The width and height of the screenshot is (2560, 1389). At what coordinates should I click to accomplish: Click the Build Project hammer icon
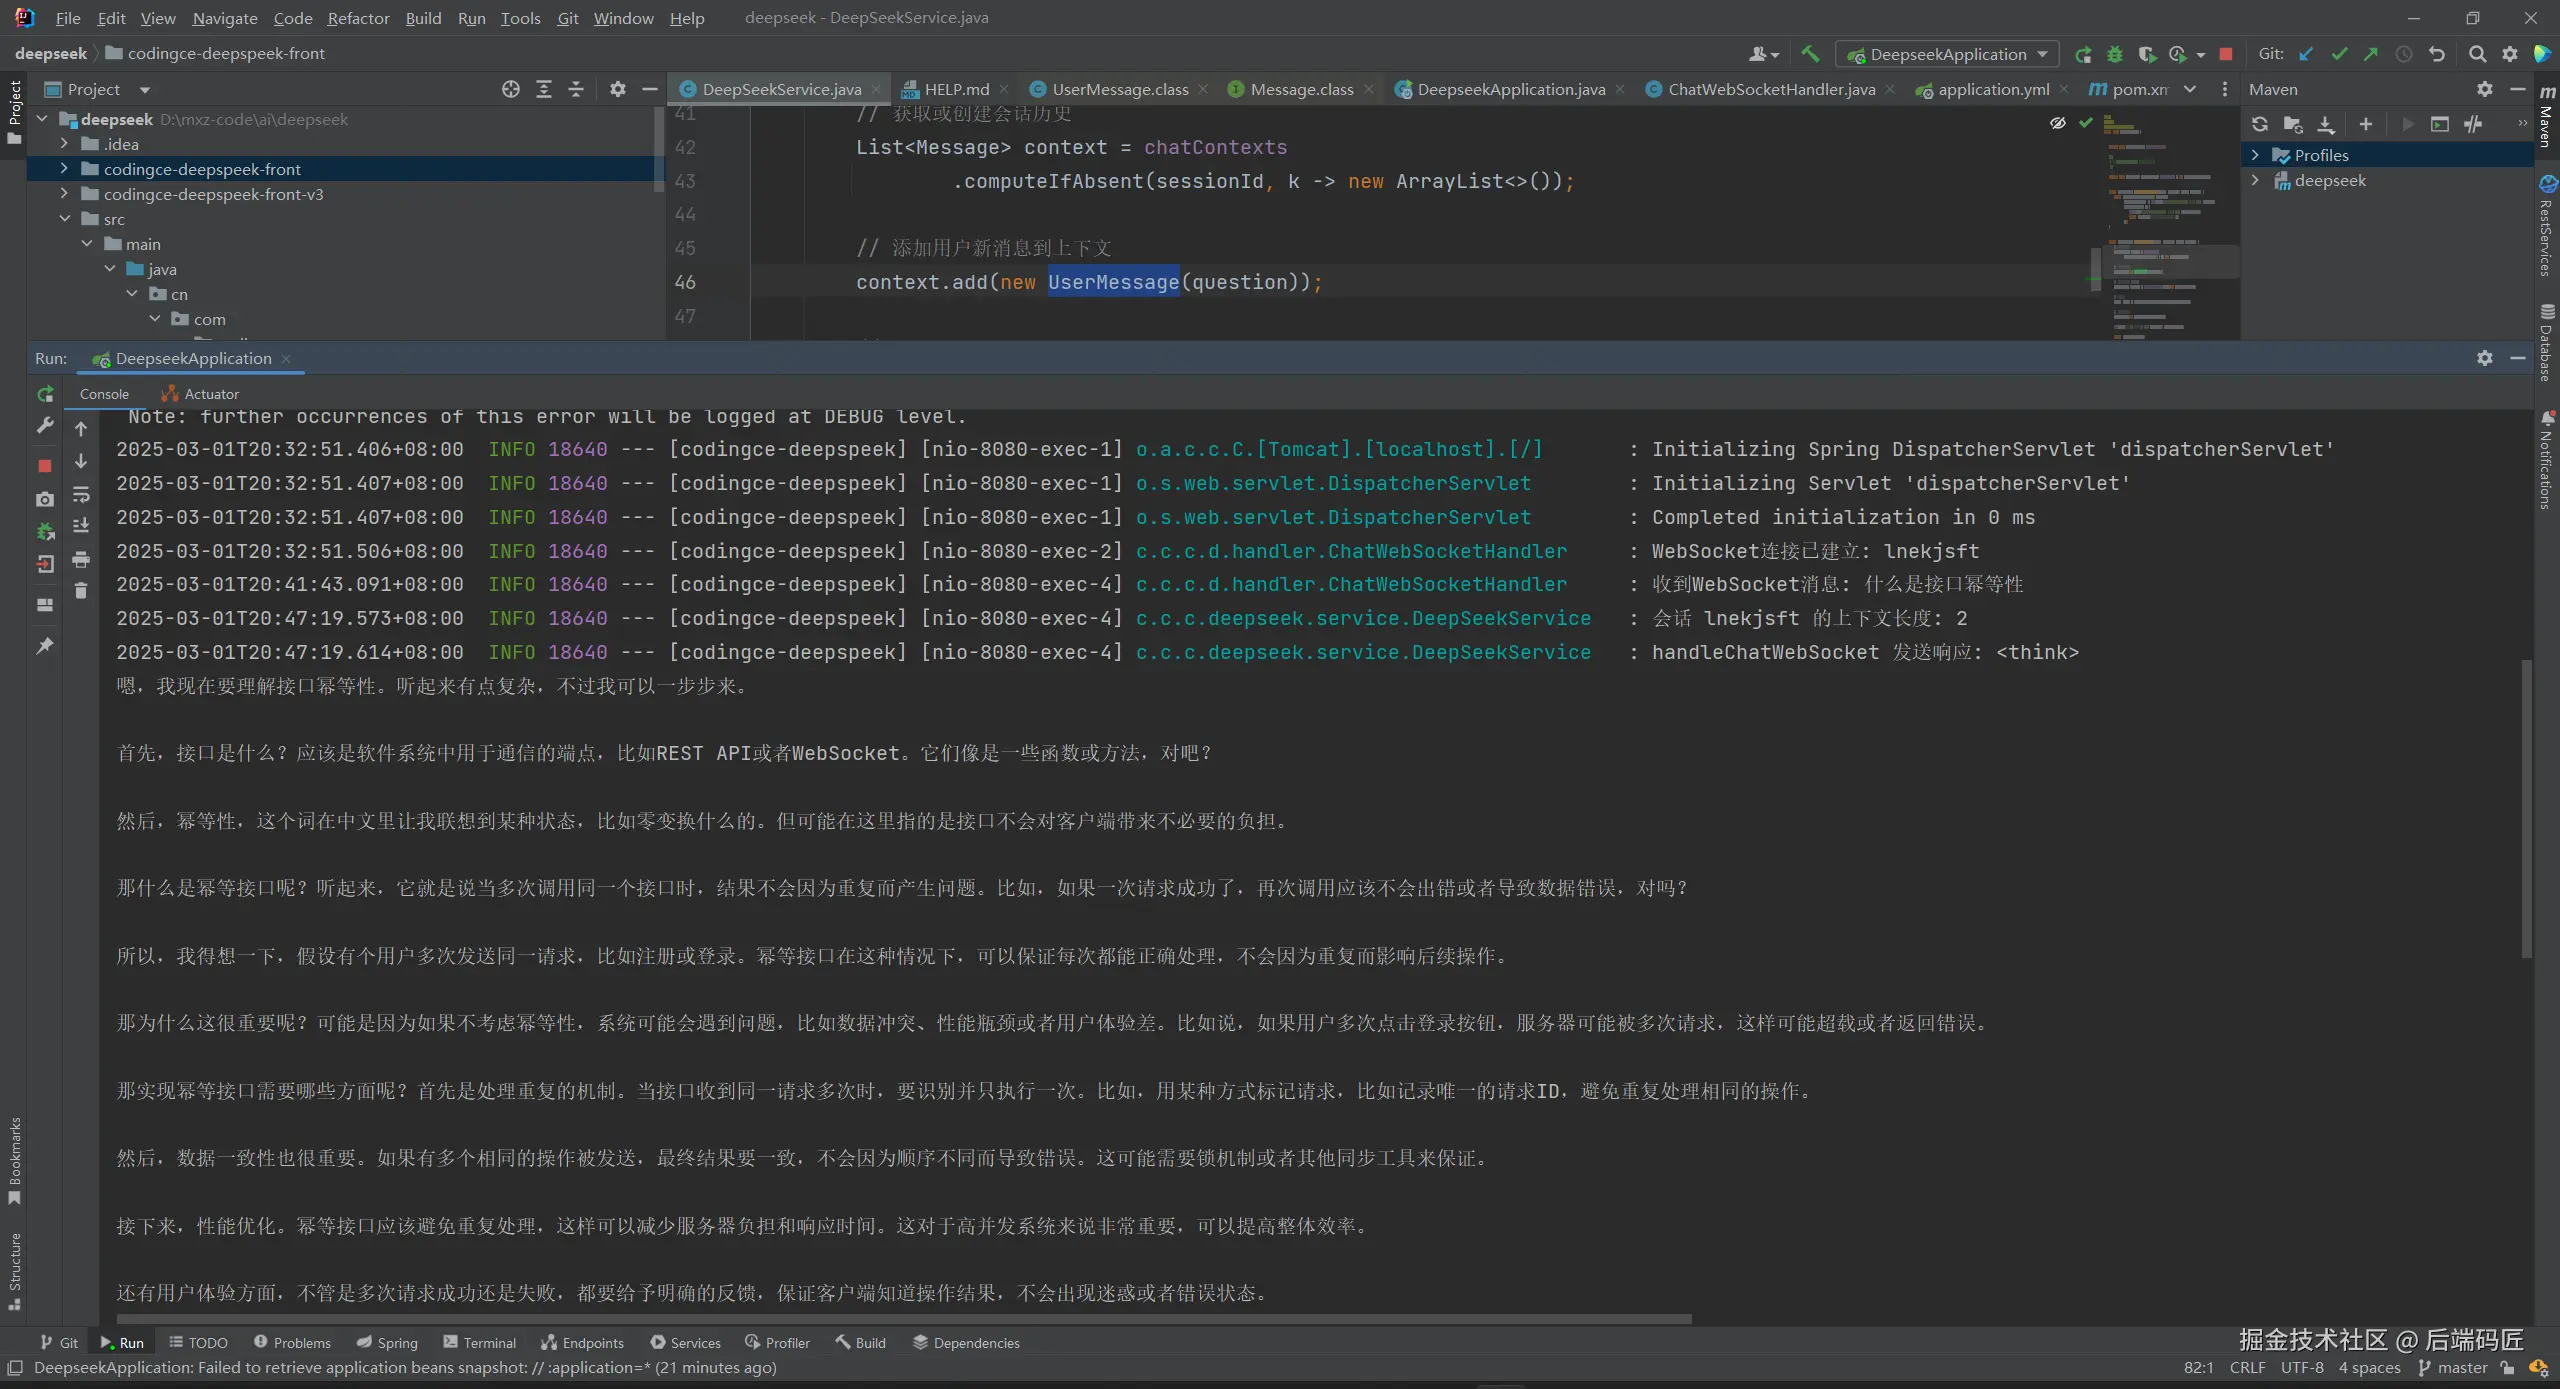[1810, 54]
